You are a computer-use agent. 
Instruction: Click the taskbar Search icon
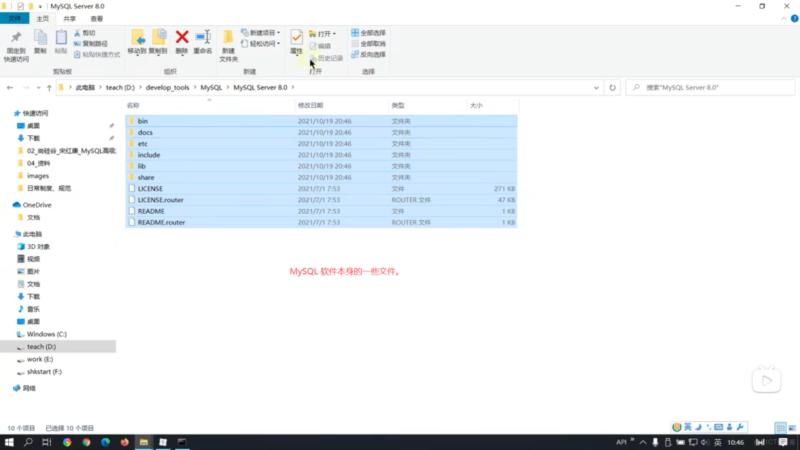[x=28, y=442]
